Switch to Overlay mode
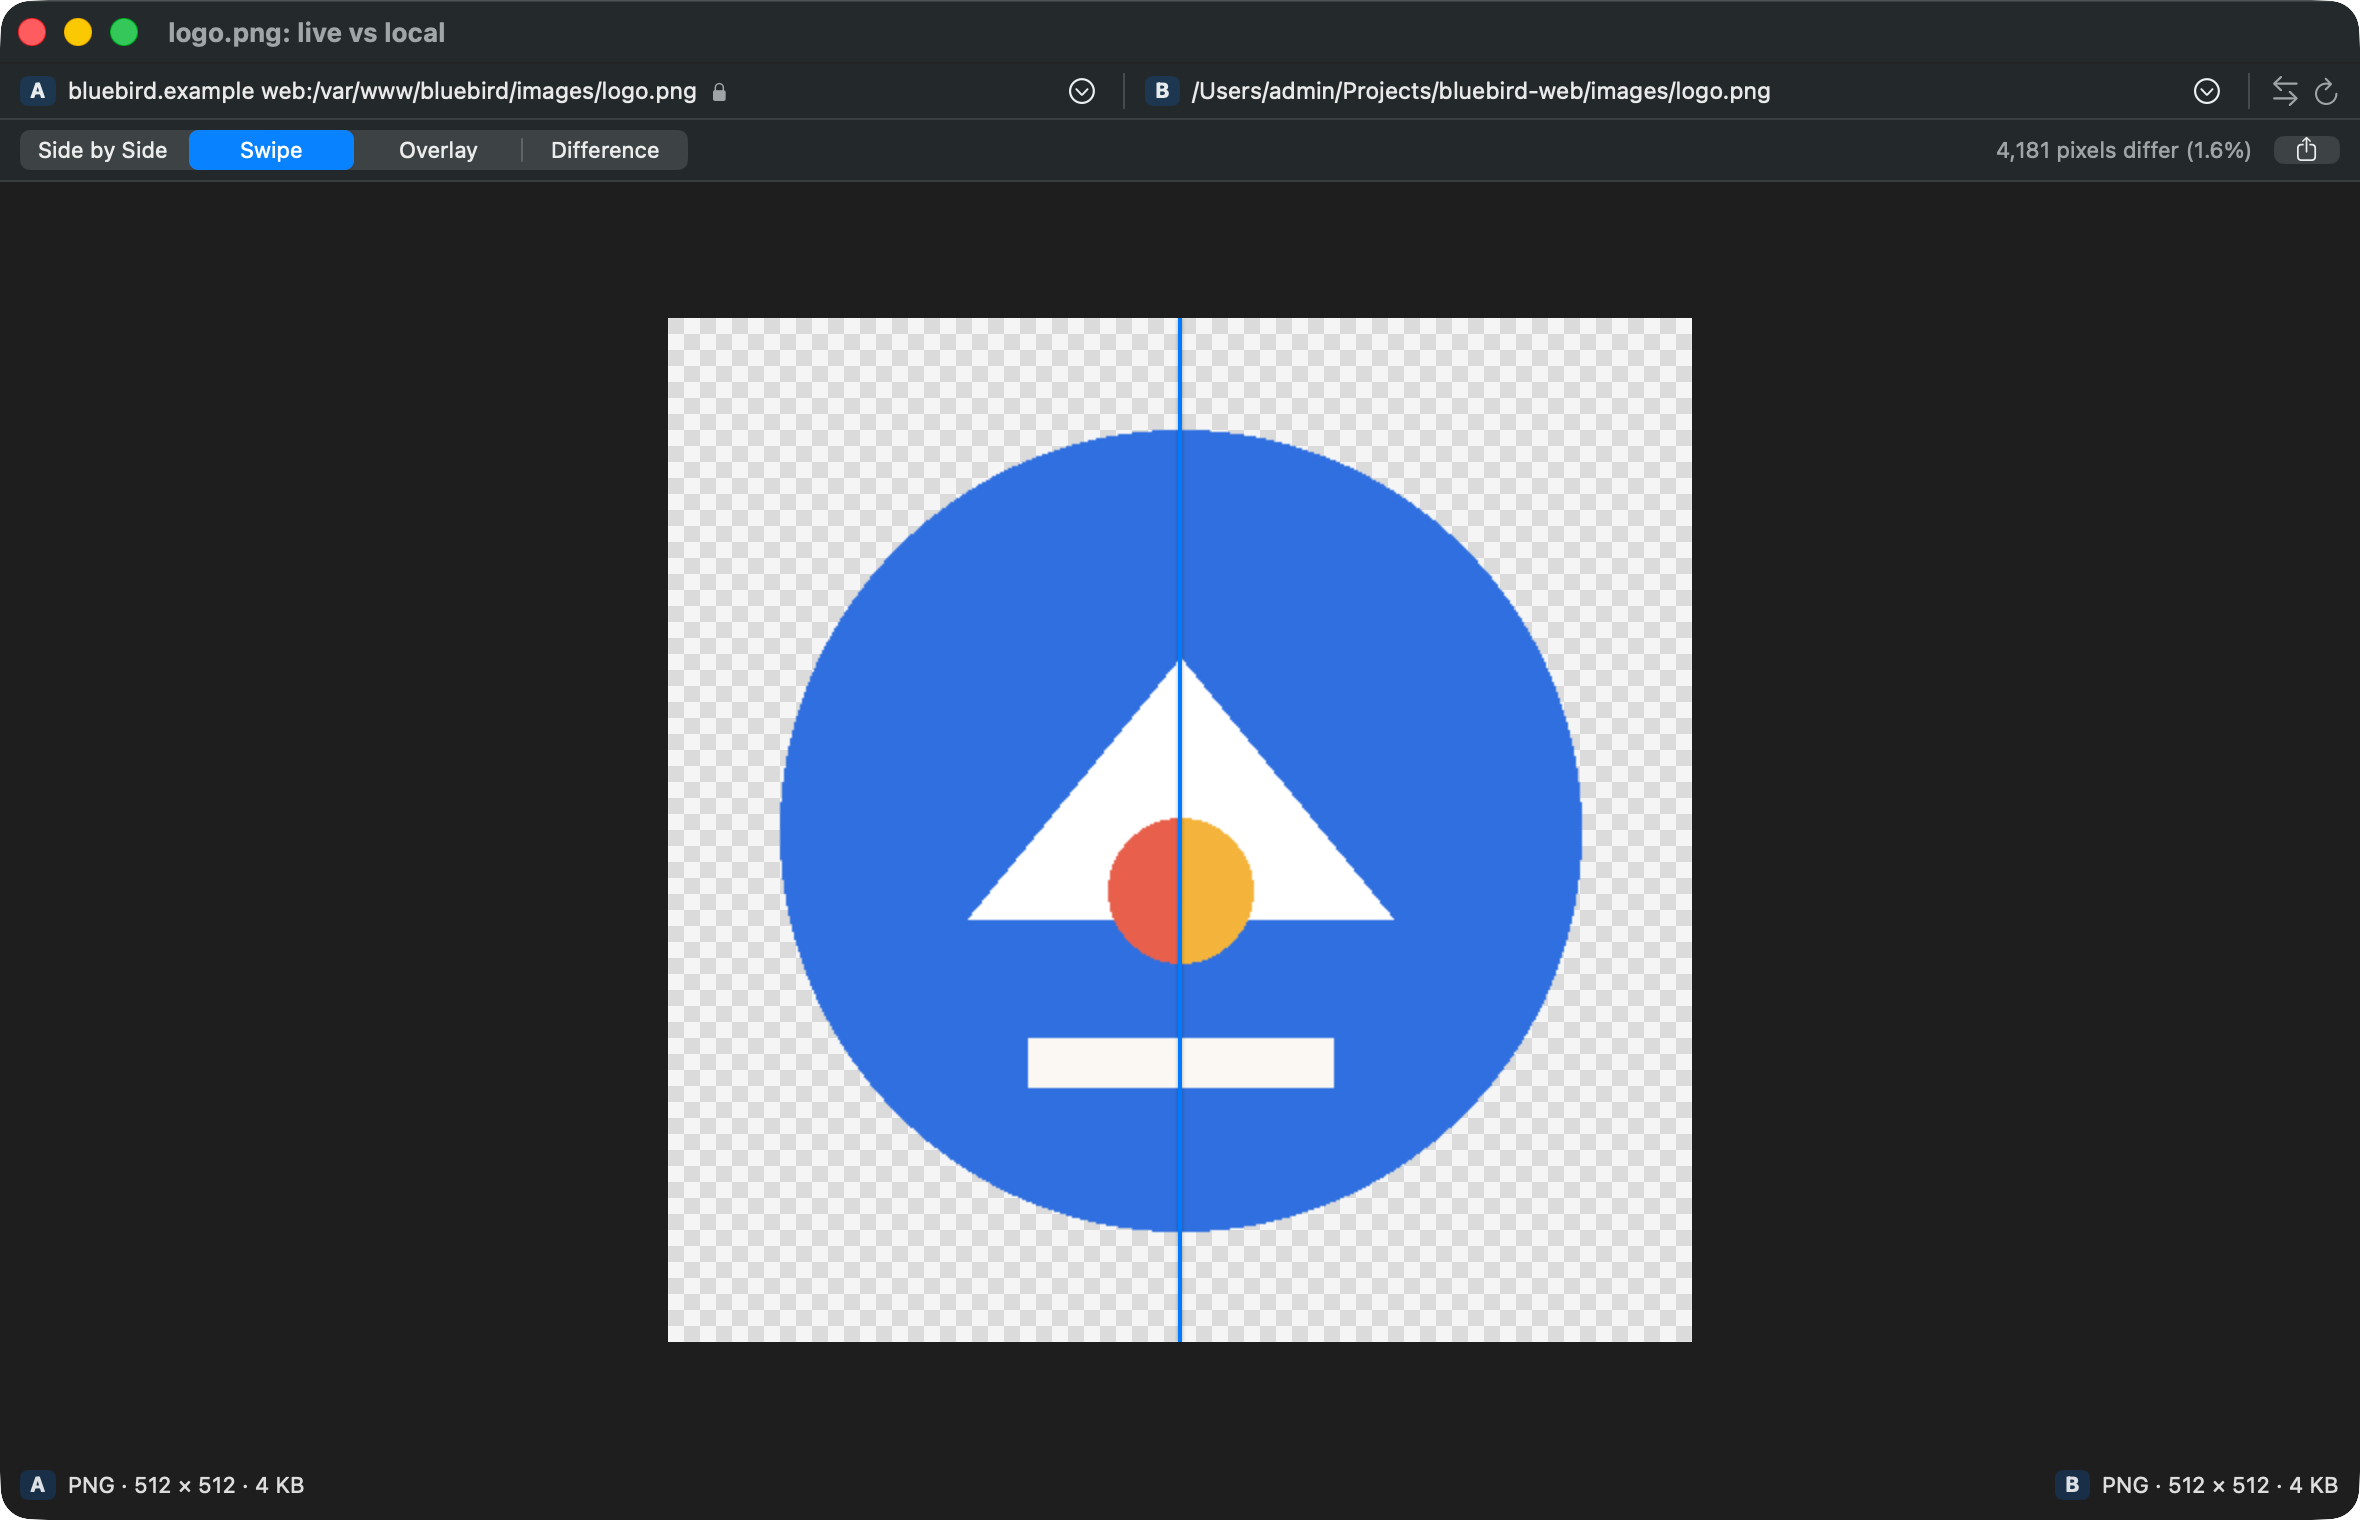Viewport: 2360px width, 1520px height. click(438, 150)
